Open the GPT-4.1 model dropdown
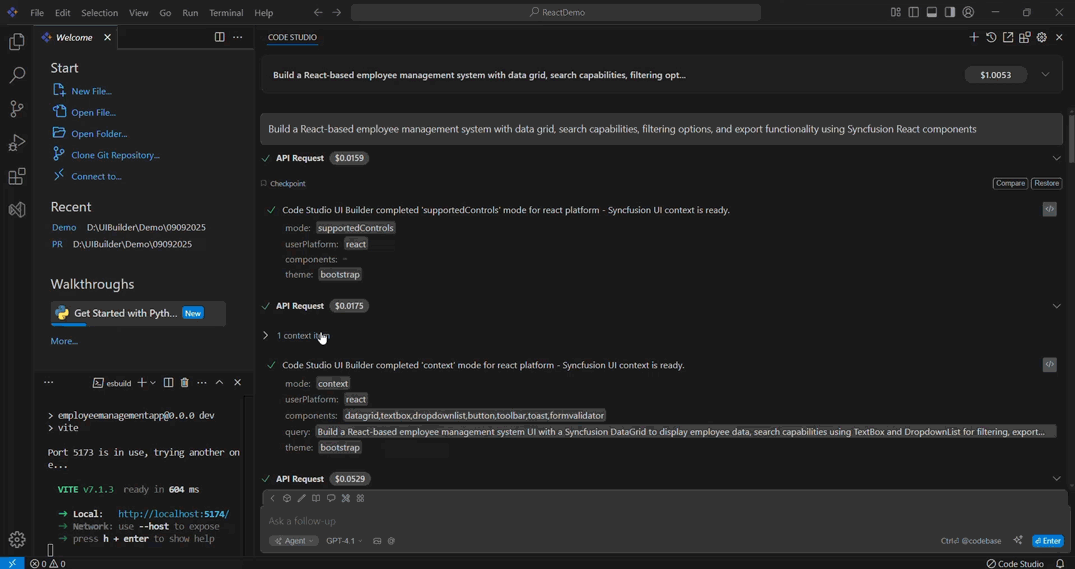The image size is (1075, 569). coord(344,541)
